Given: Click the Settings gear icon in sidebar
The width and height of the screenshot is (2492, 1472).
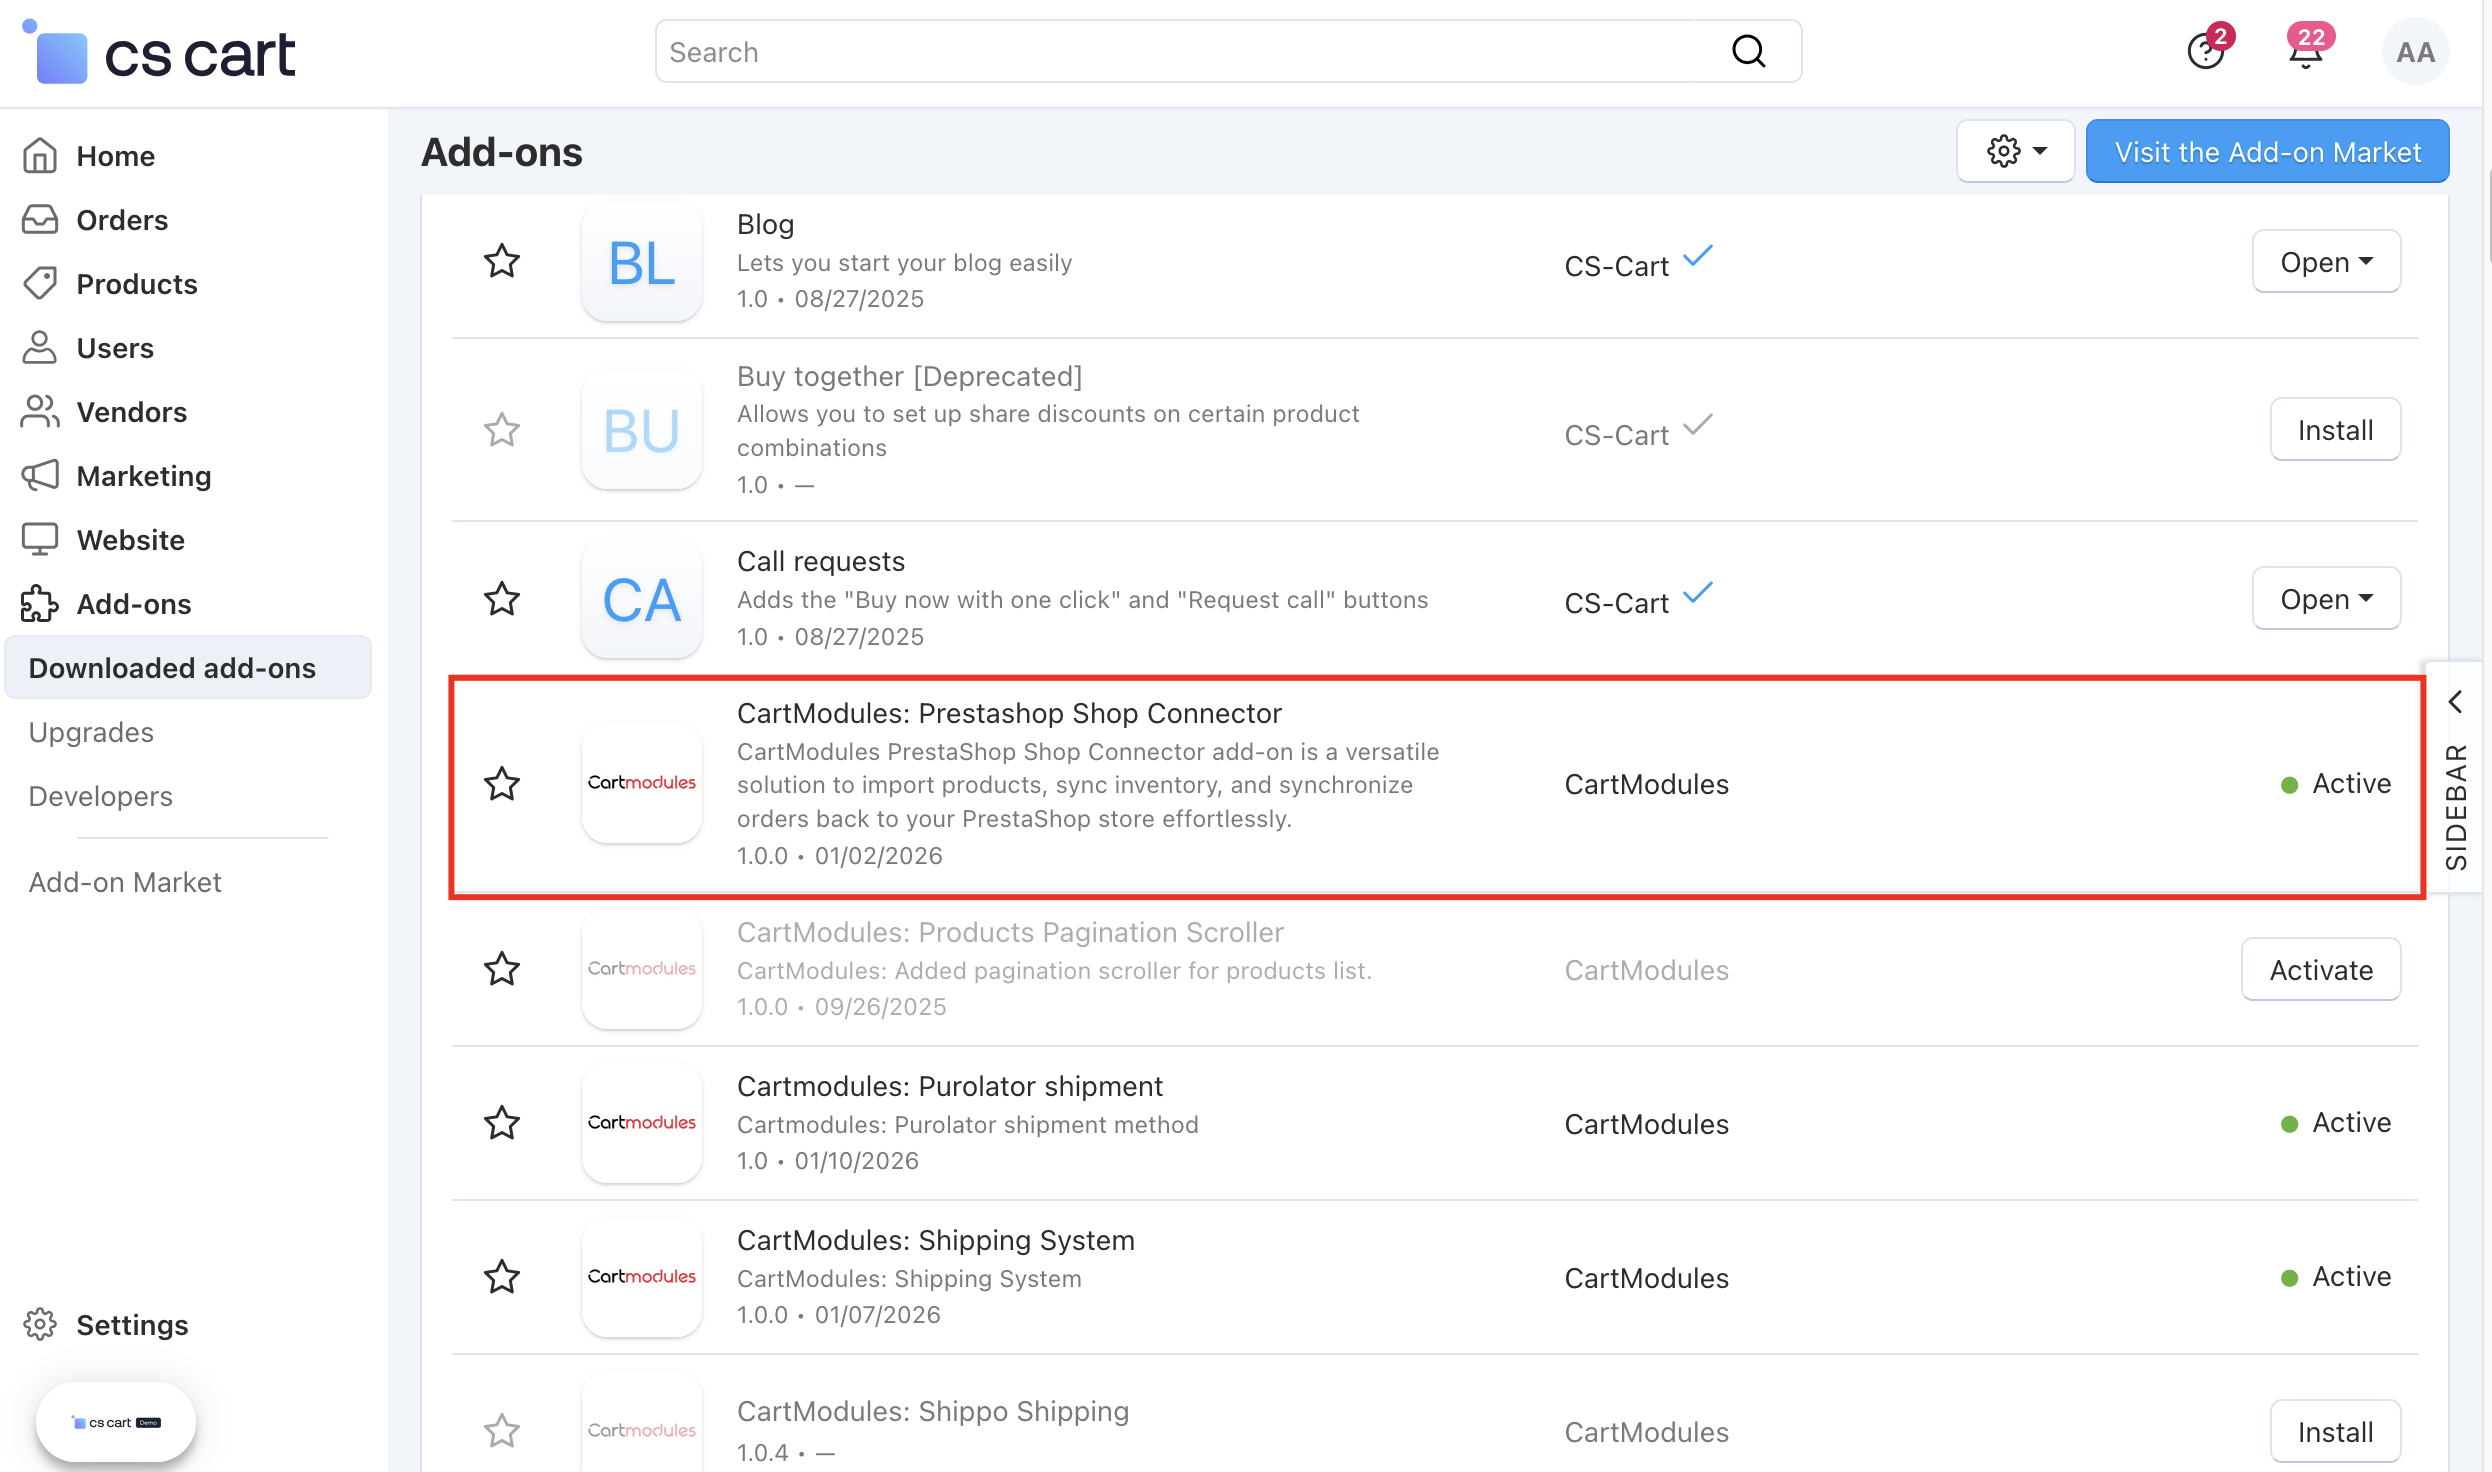Looking at the screenshot, I should 40,1324.
